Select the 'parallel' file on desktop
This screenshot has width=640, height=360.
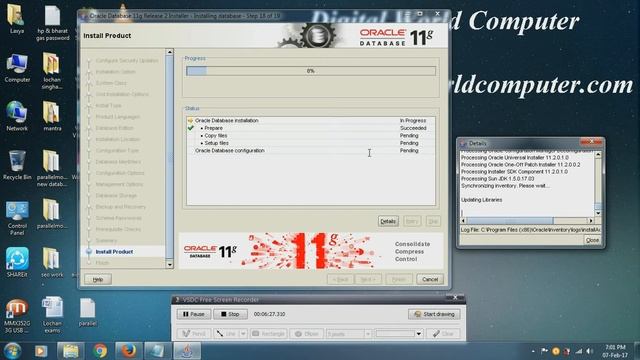(x=88, y=312)
